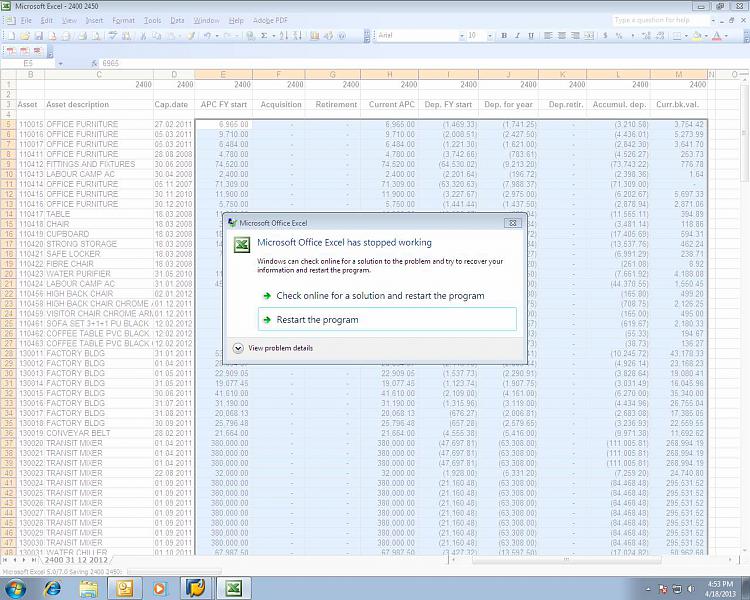Open the Font name dropdown (Arial)

coord(462,36)
